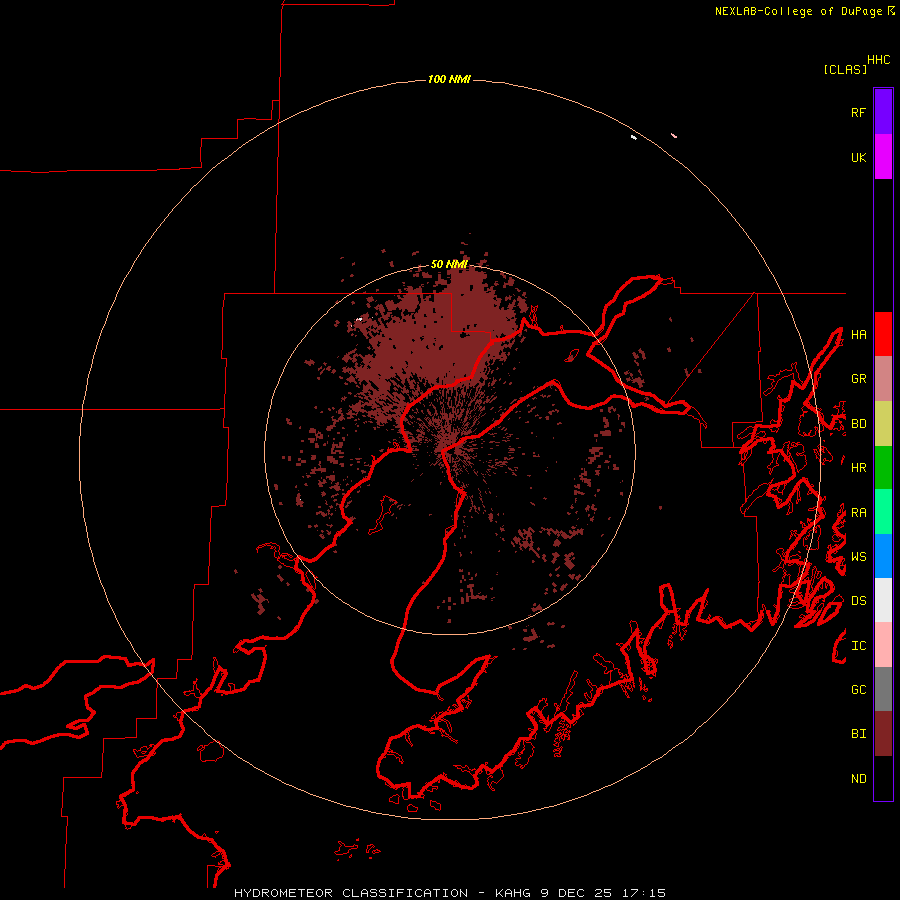Click the "RA" legend label
Image resolution: width=900 pixels, height=900 pixels.
(x=859, y=513)
